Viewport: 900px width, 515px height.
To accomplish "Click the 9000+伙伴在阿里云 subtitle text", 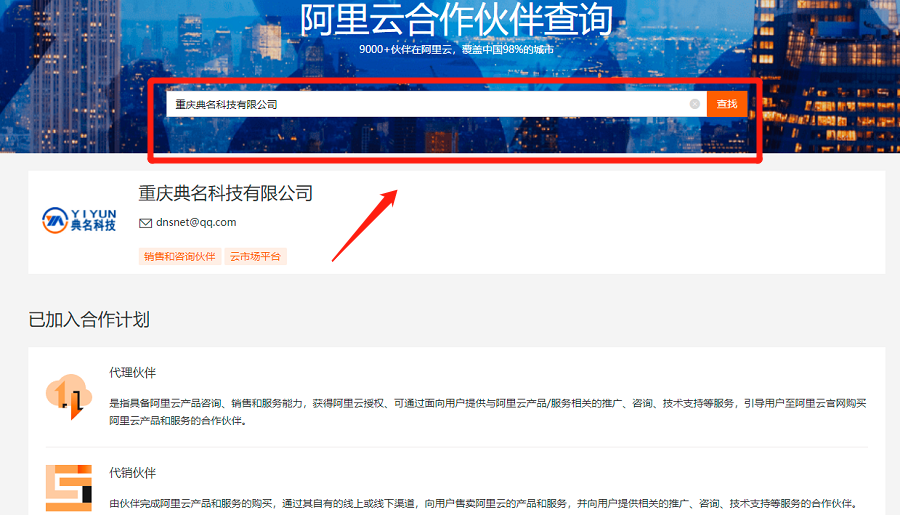I will [456, 49].
